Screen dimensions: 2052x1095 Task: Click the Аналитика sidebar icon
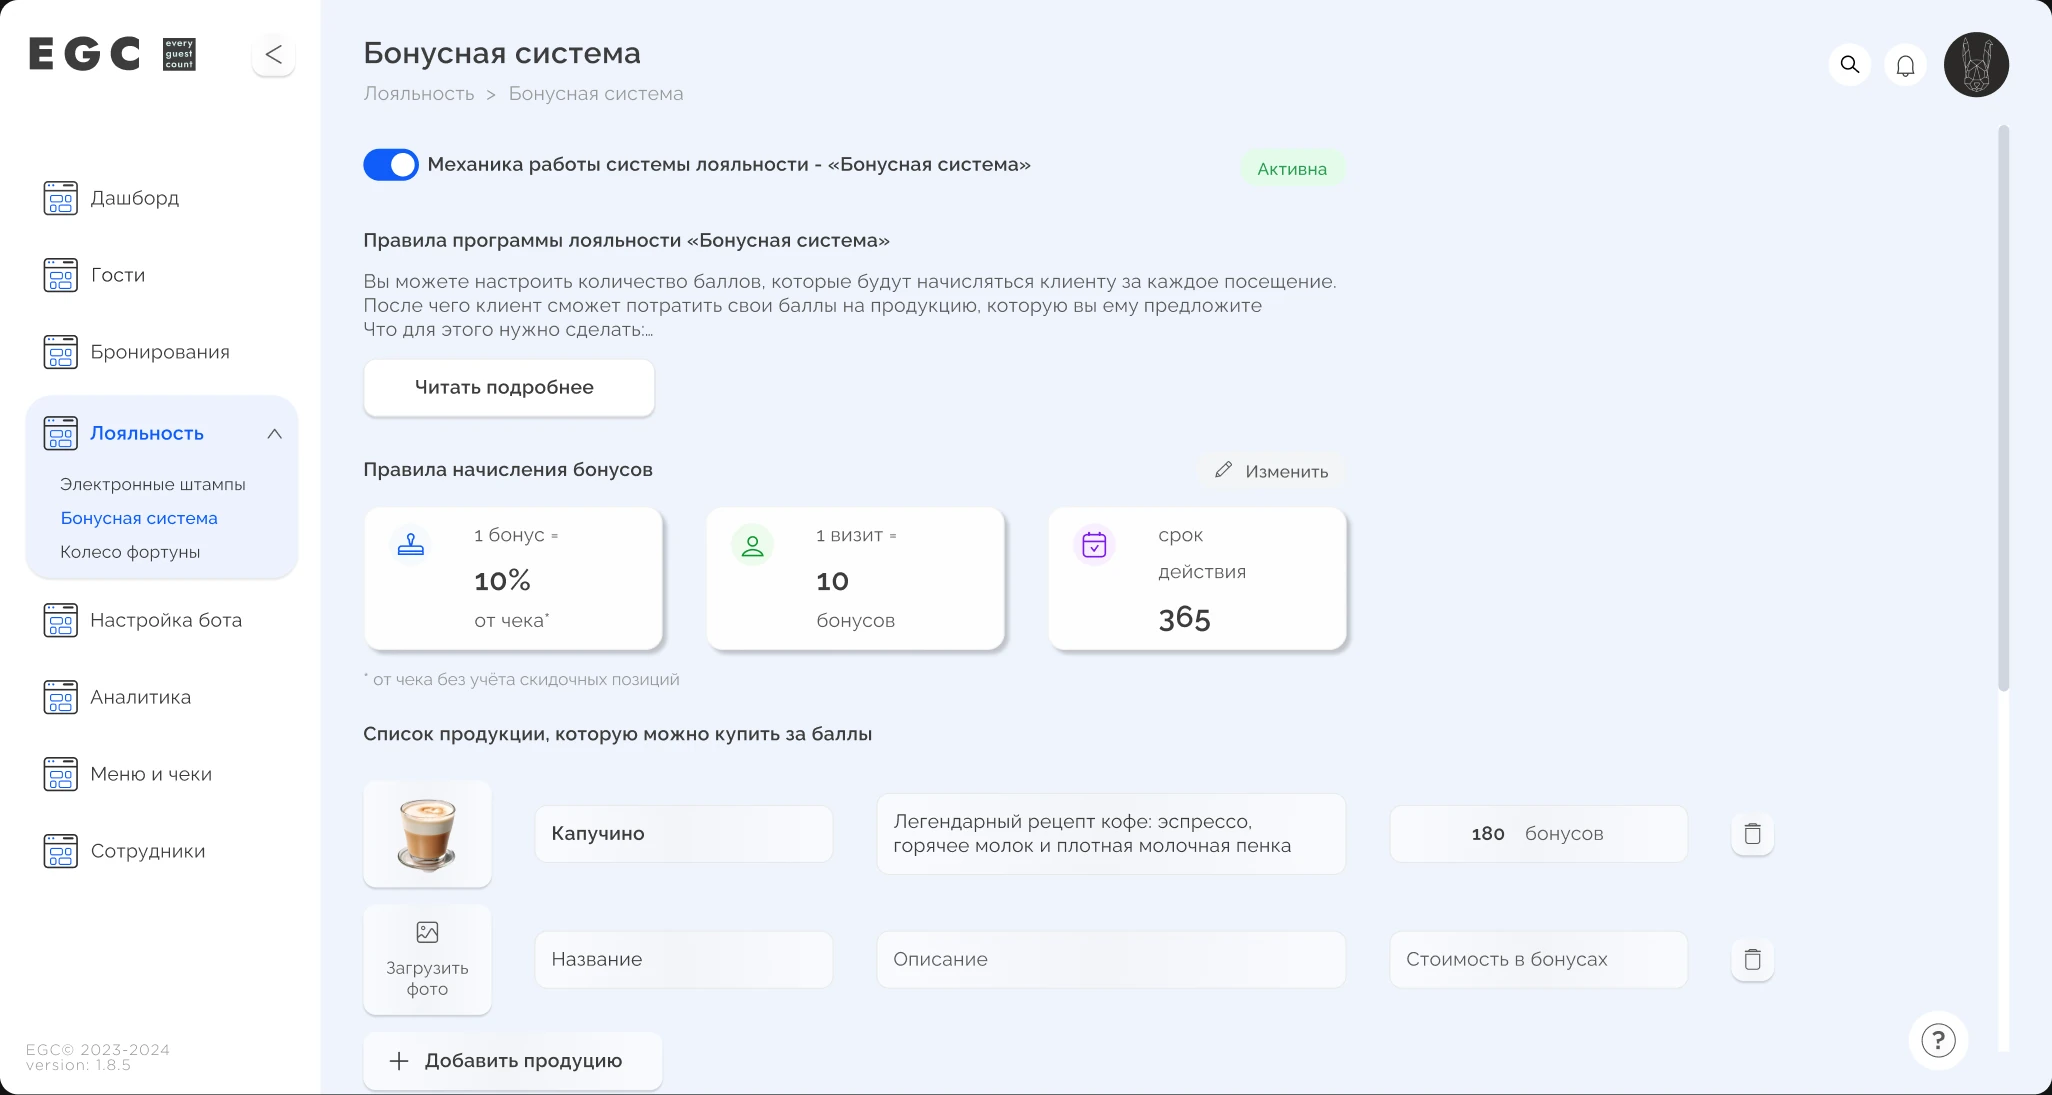point(60,697)
